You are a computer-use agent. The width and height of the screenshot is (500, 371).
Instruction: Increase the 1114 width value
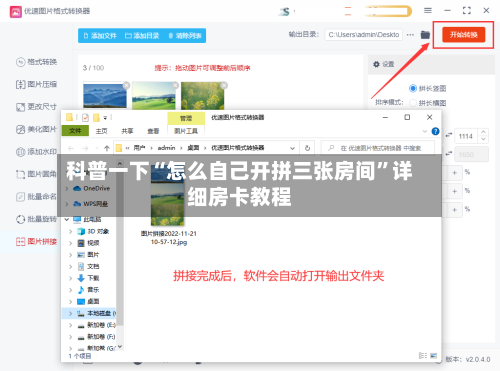(483, 133)
